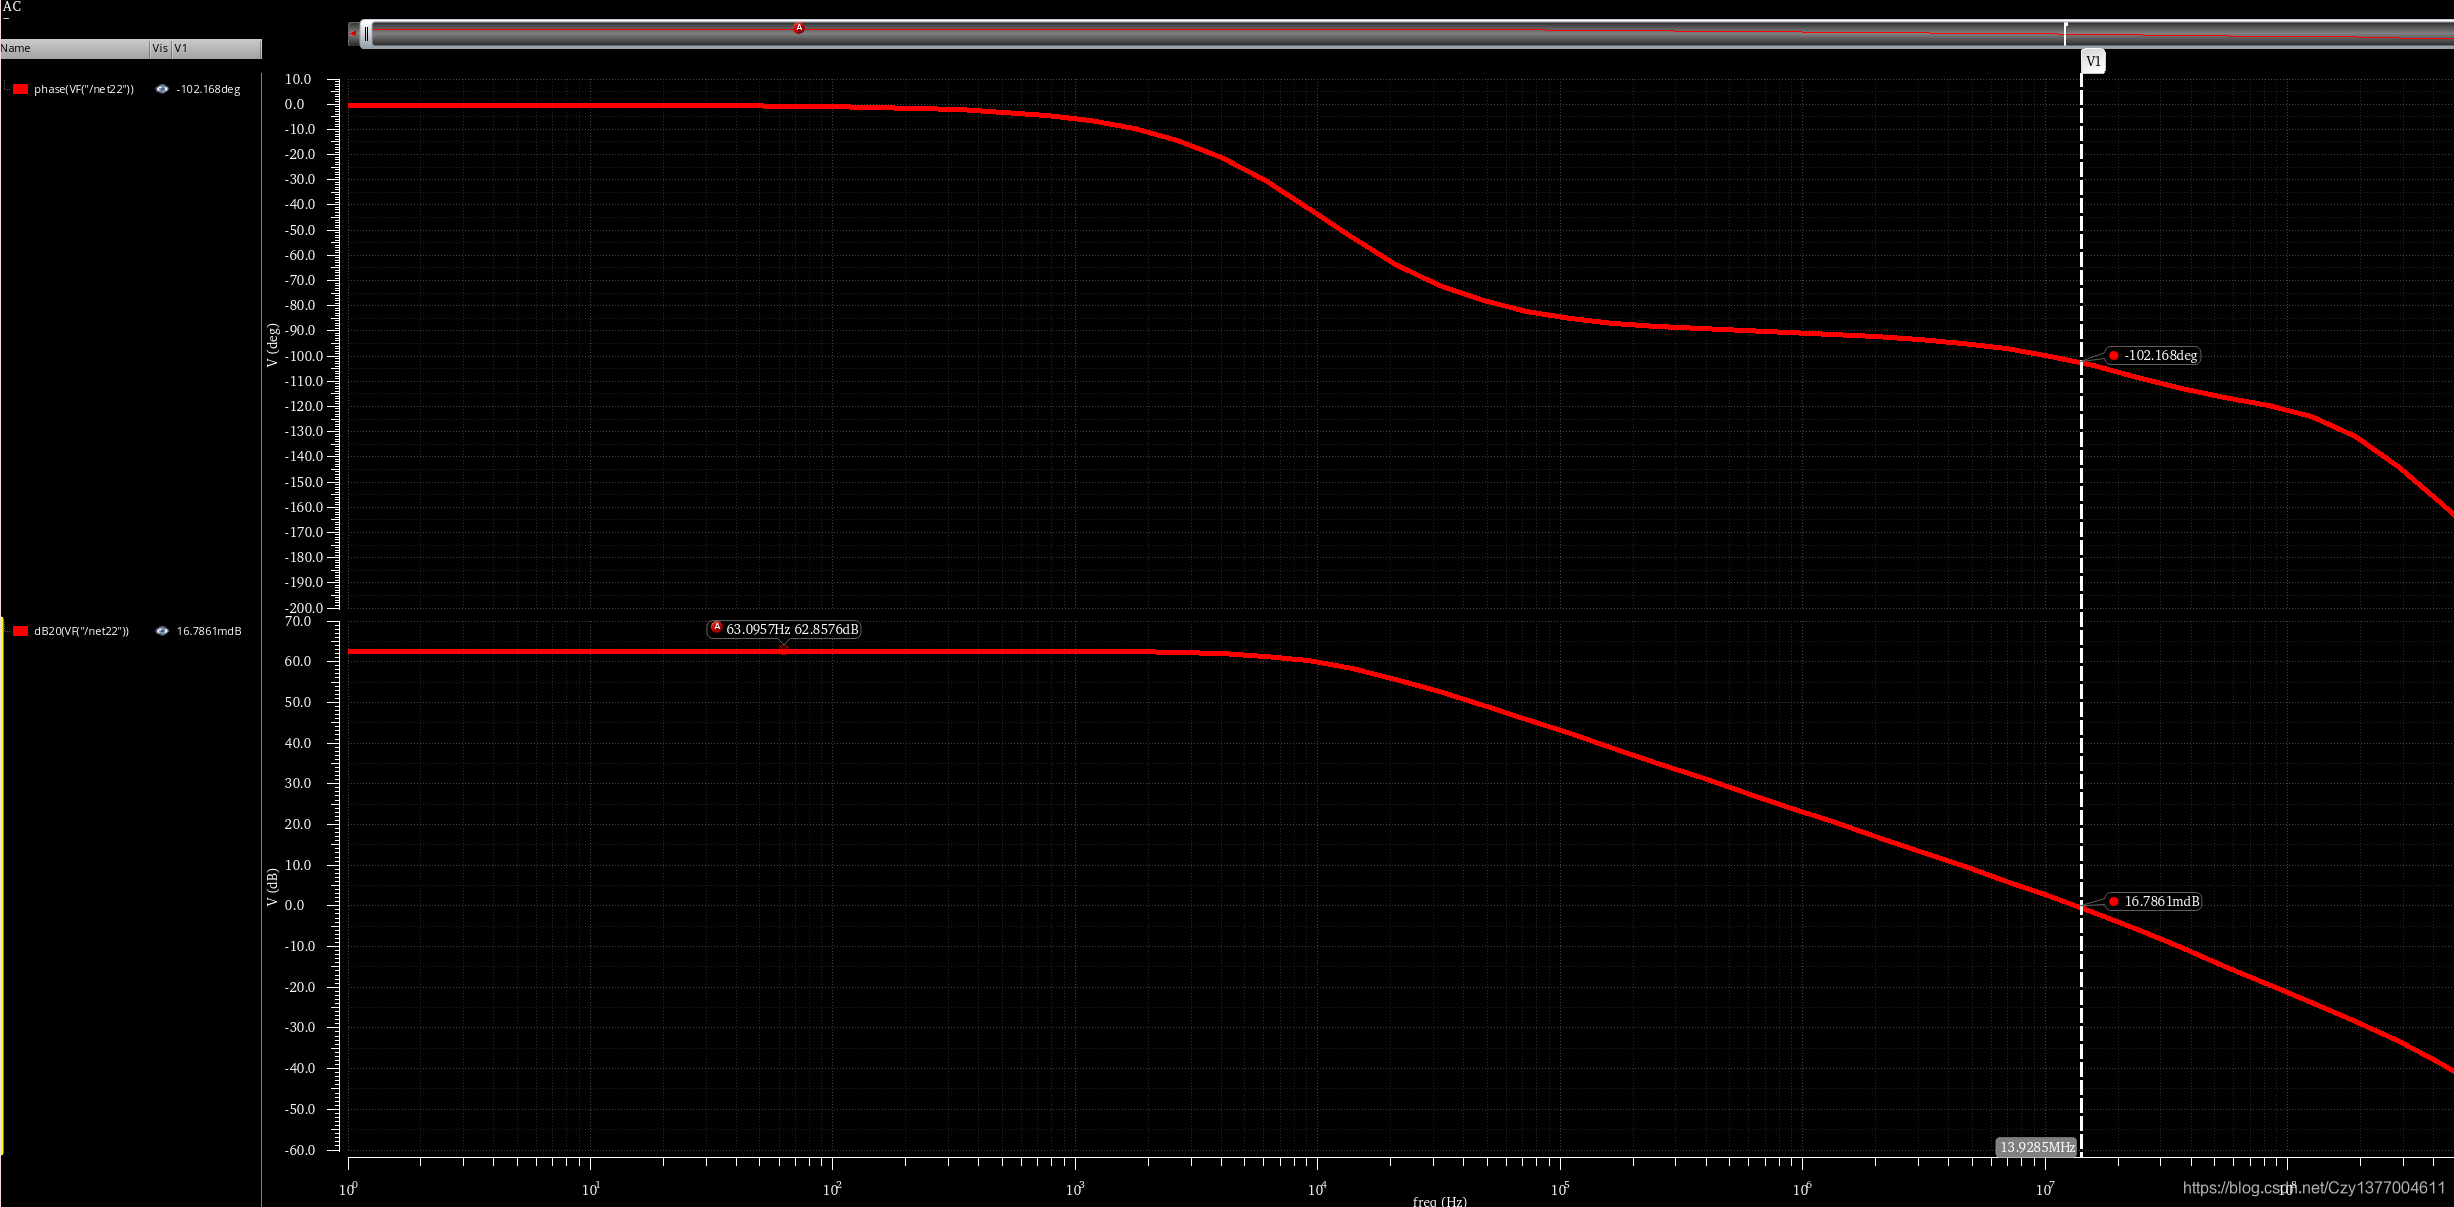Select the 63.0957Hz 62.8576dB marker label
This screenshot has width=2454, height=1207.
(791, 629)
